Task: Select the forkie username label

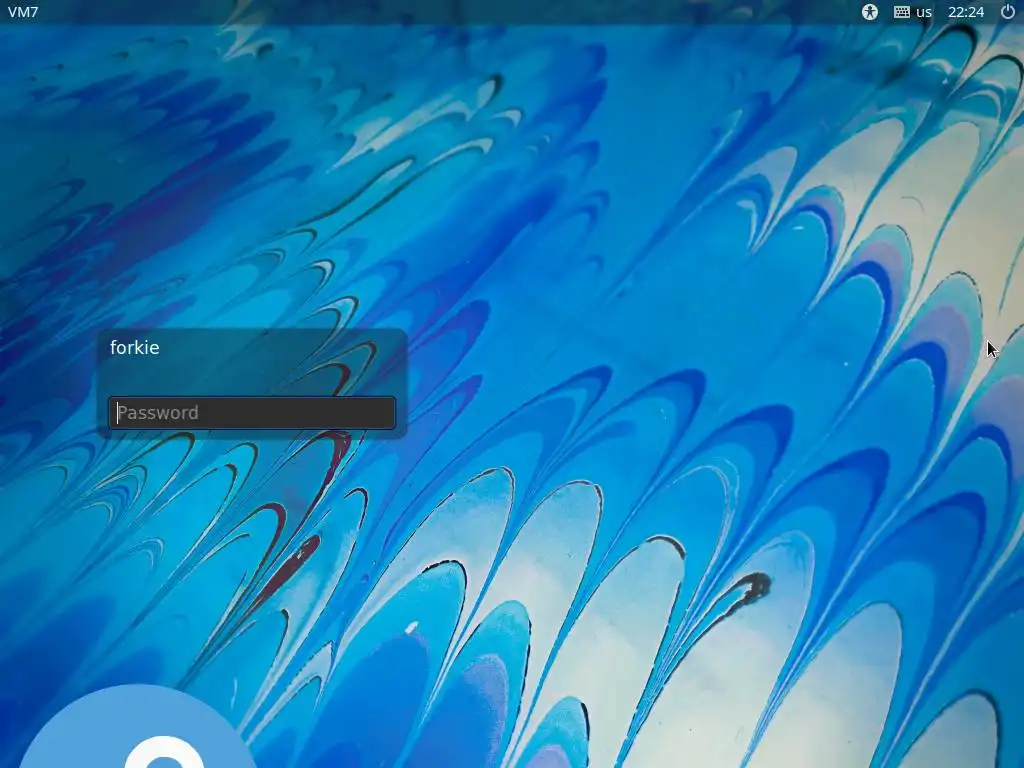Action: click(135, 347)
